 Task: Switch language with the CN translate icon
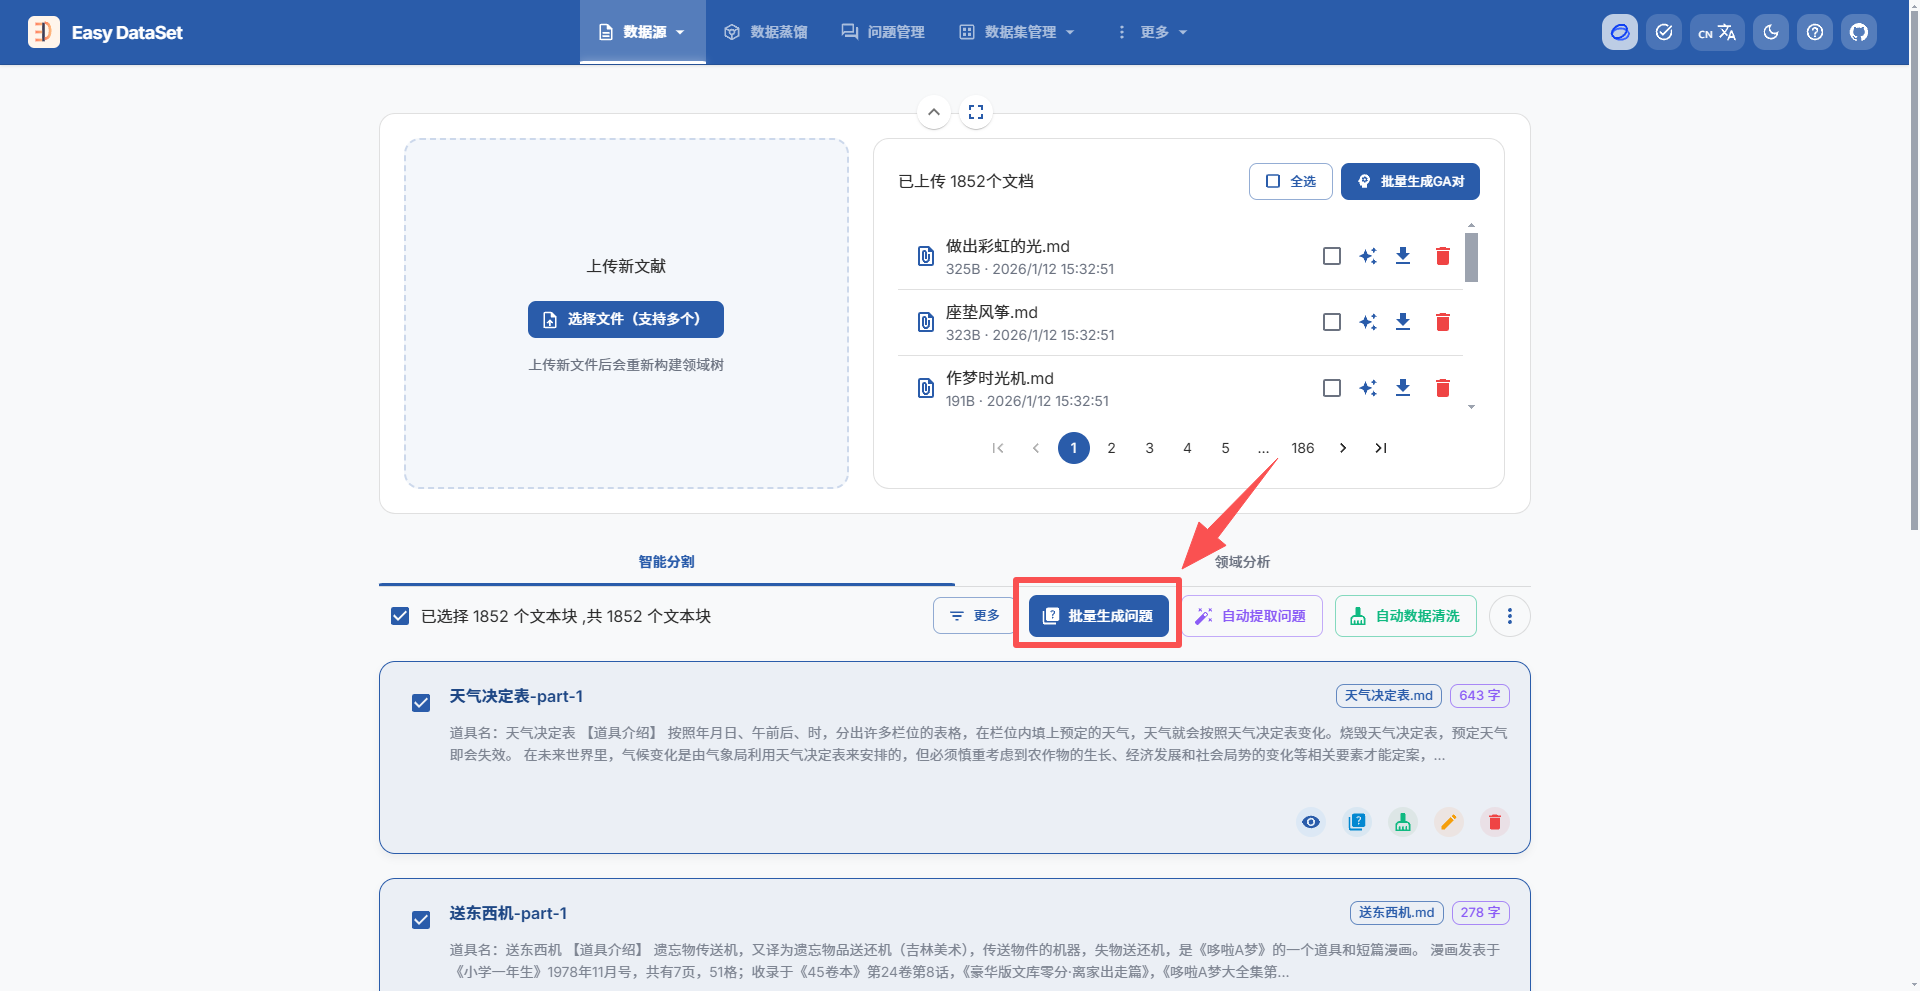[x=1717, y=32]
